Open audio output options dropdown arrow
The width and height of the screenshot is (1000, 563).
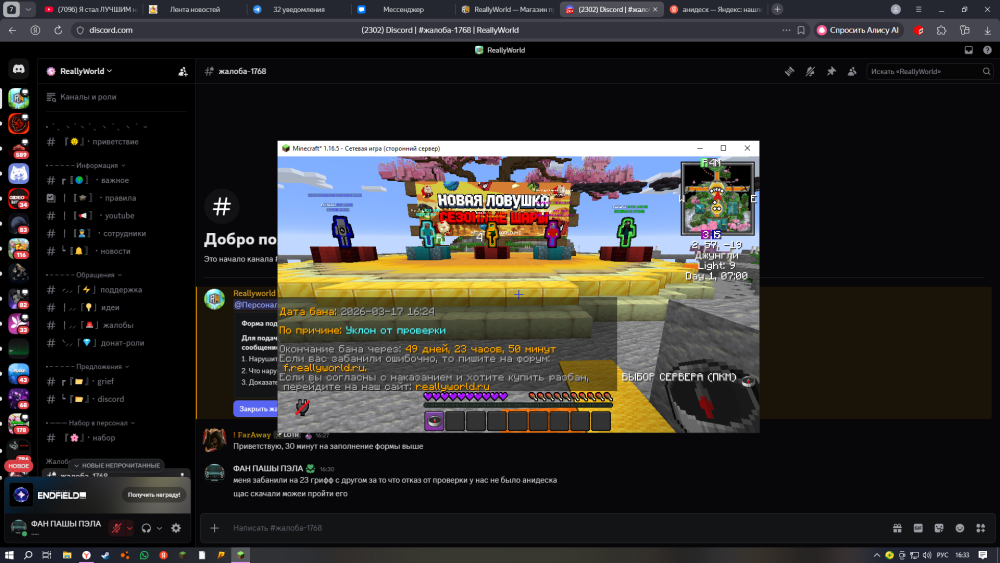[x=159, y=528]
